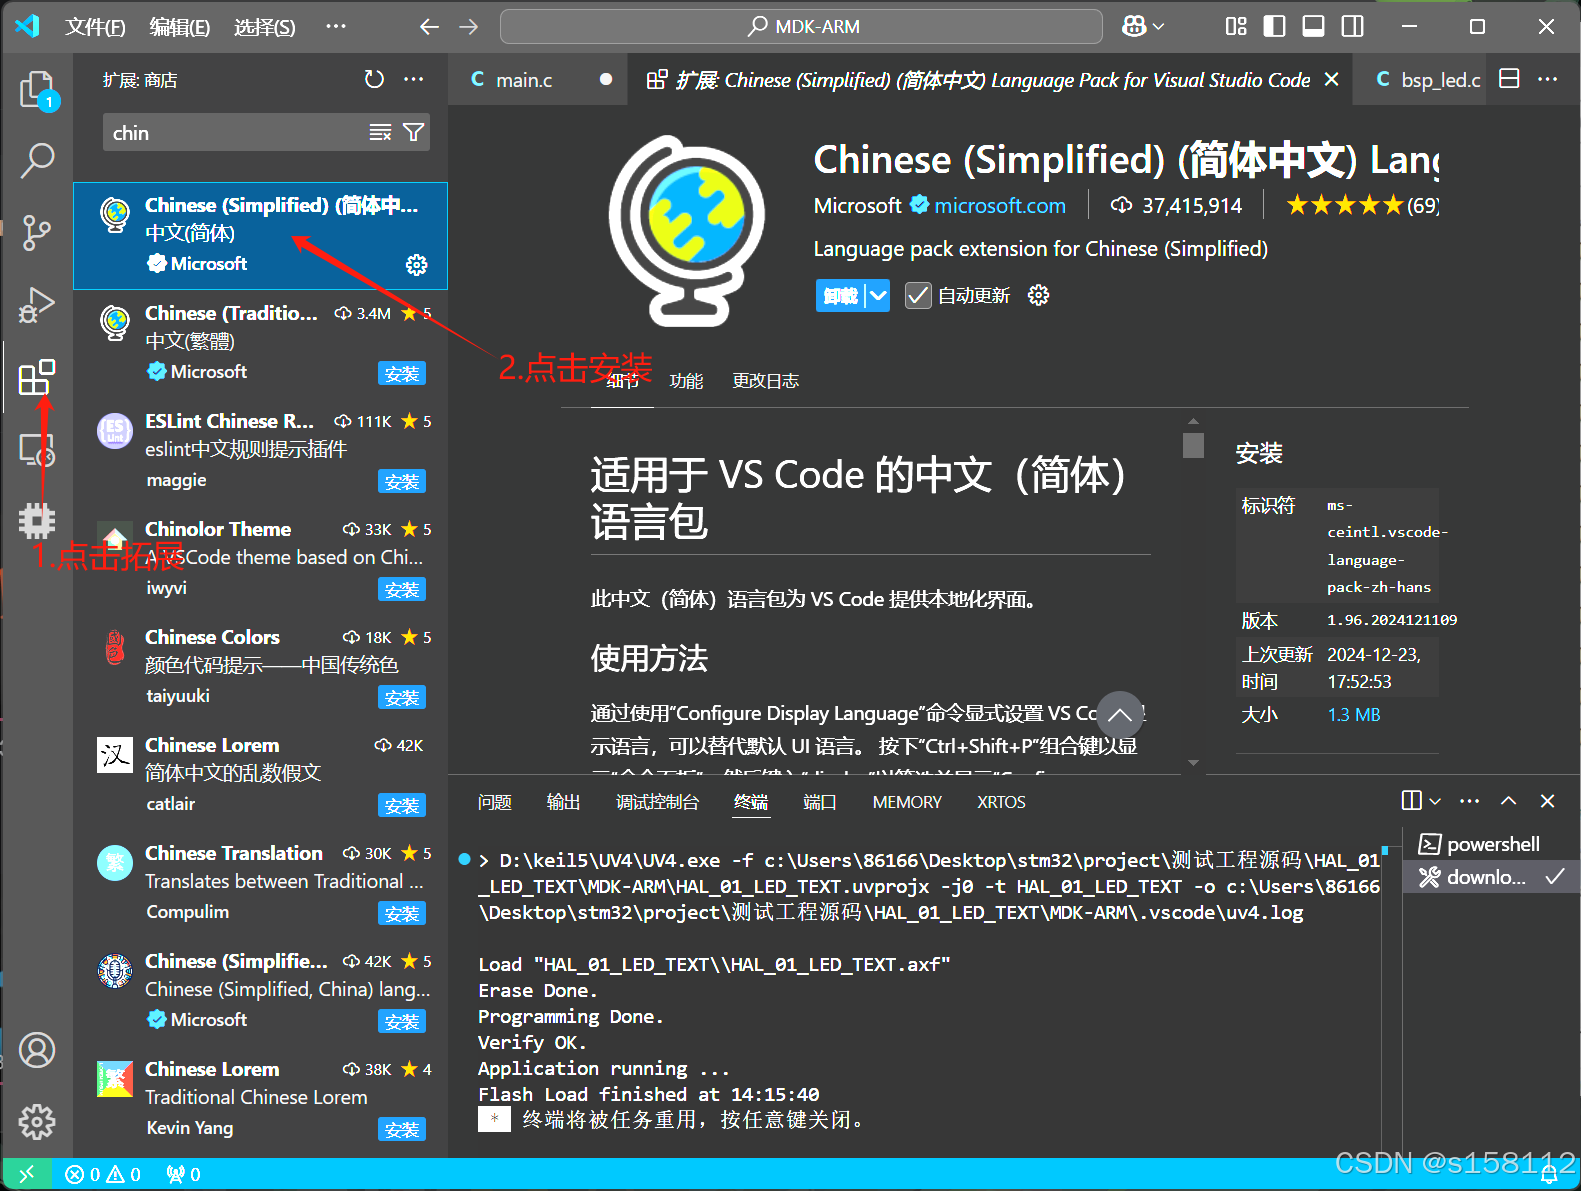Screen dimensions: 1581x1191
Task: Open extensions view more actions menu
Action: (x=414, y=79)
